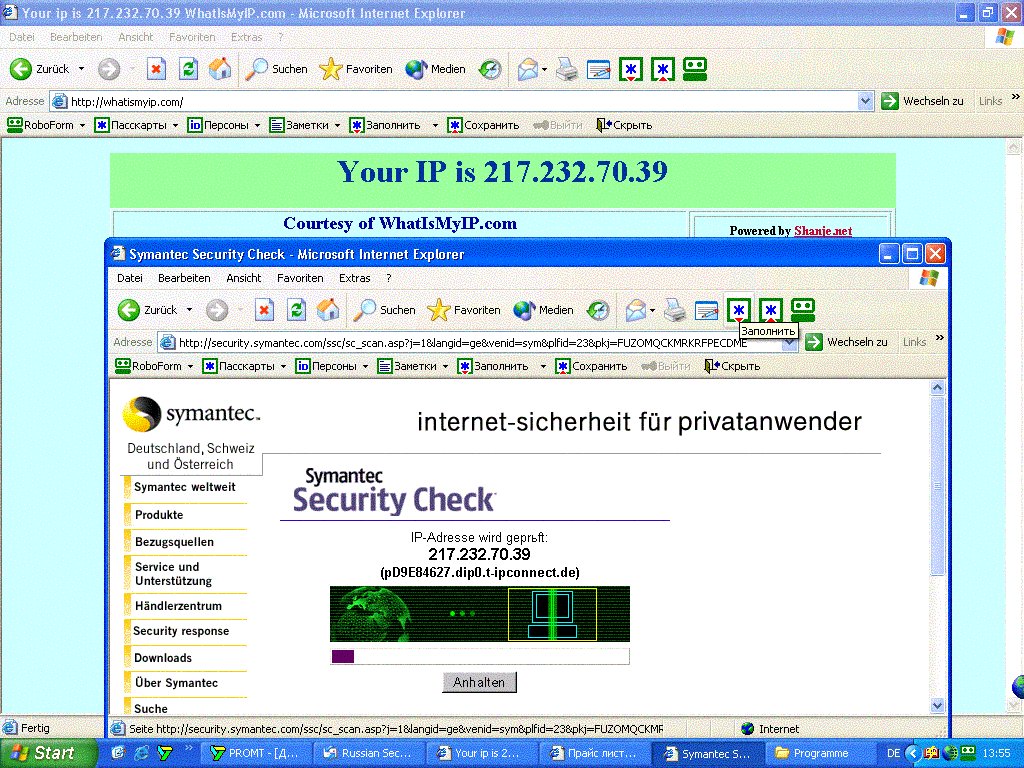
Task: Click the Print icon in Symantec window
Action: pyautogui.click(x=675, y=310)
